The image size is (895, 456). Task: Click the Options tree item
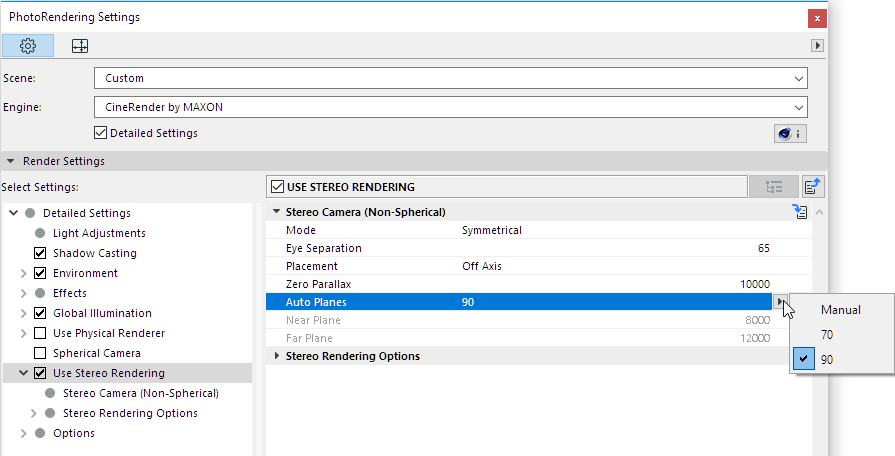coord(74,433)
